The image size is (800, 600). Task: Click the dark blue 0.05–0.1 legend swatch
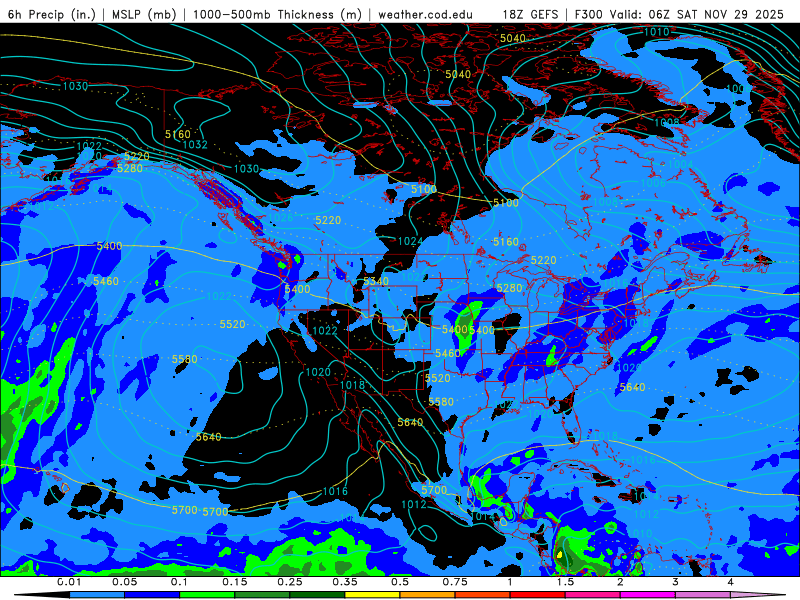152,595
